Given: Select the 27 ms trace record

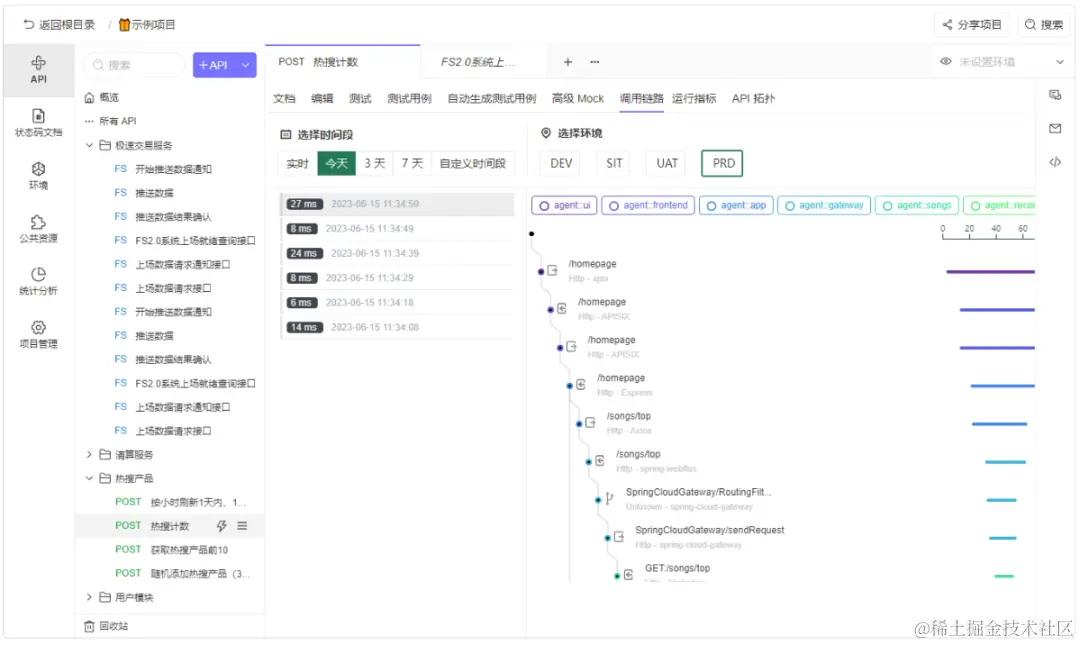Looking at the screenshot, I should click(397, 204).
